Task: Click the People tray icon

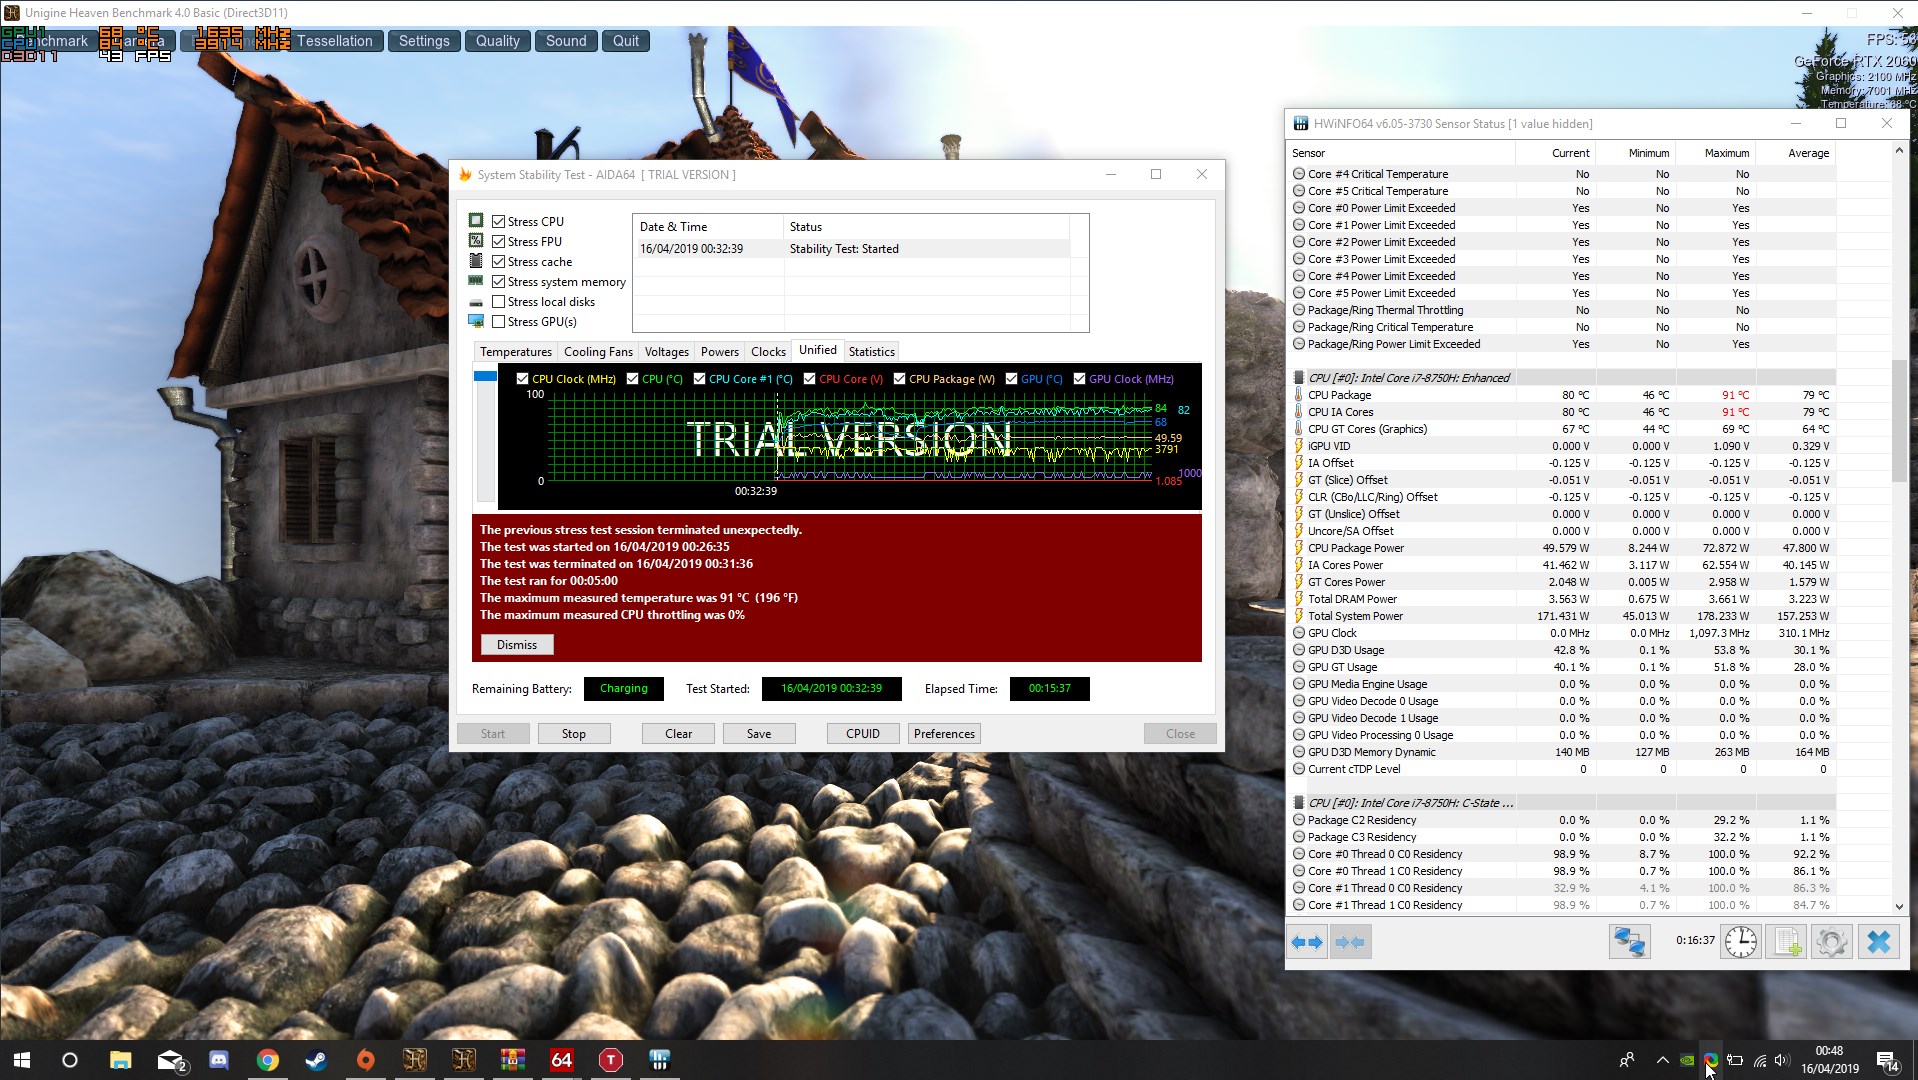Action: (x=1627, y=1060)
